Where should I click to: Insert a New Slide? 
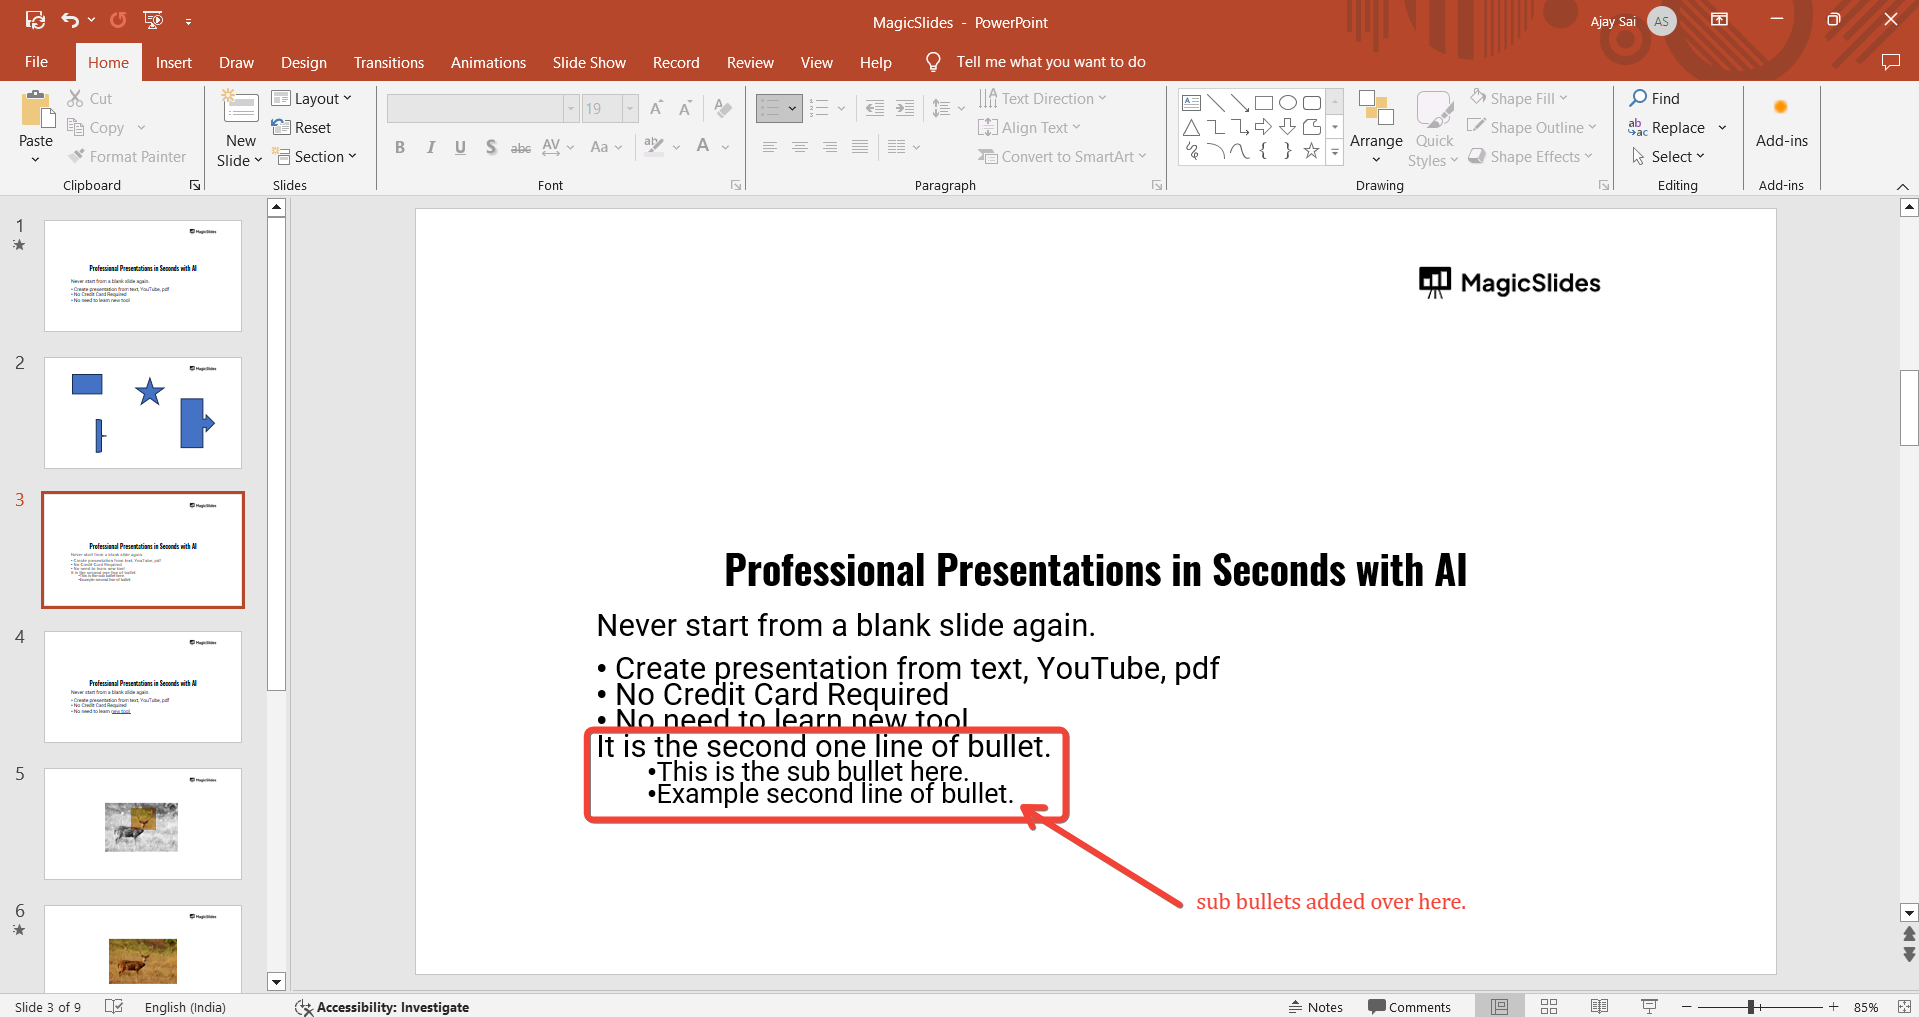[240, 108]
